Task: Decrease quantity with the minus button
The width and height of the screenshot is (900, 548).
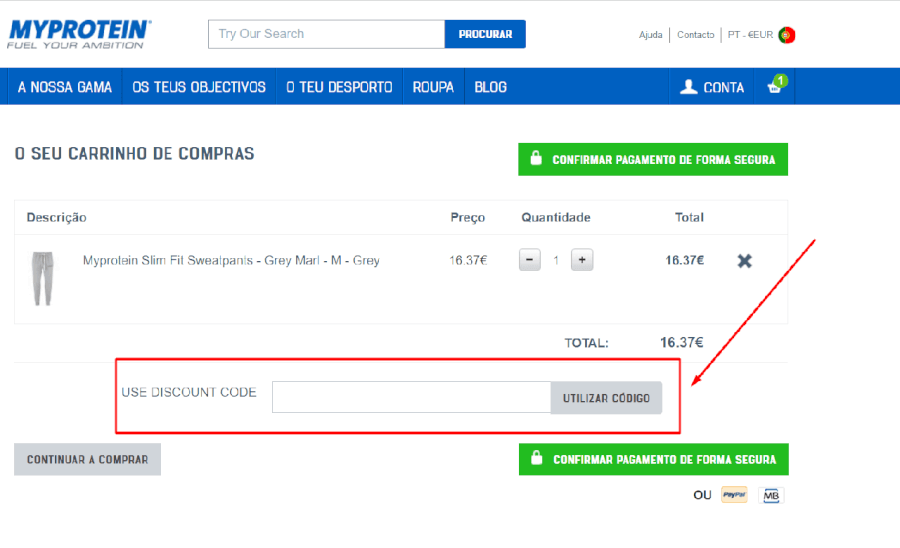Action: pyautogui.click(x=530, y=260)
